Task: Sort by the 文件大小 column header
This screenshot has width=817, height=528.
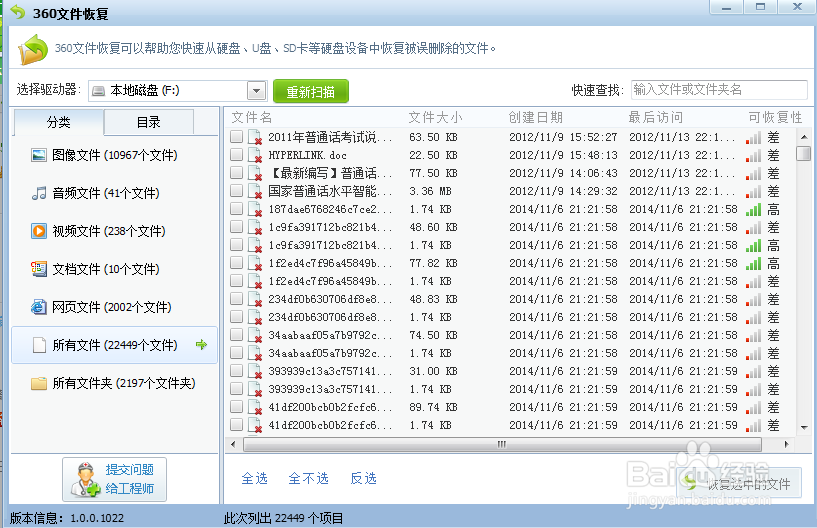Action: point(435,117)
